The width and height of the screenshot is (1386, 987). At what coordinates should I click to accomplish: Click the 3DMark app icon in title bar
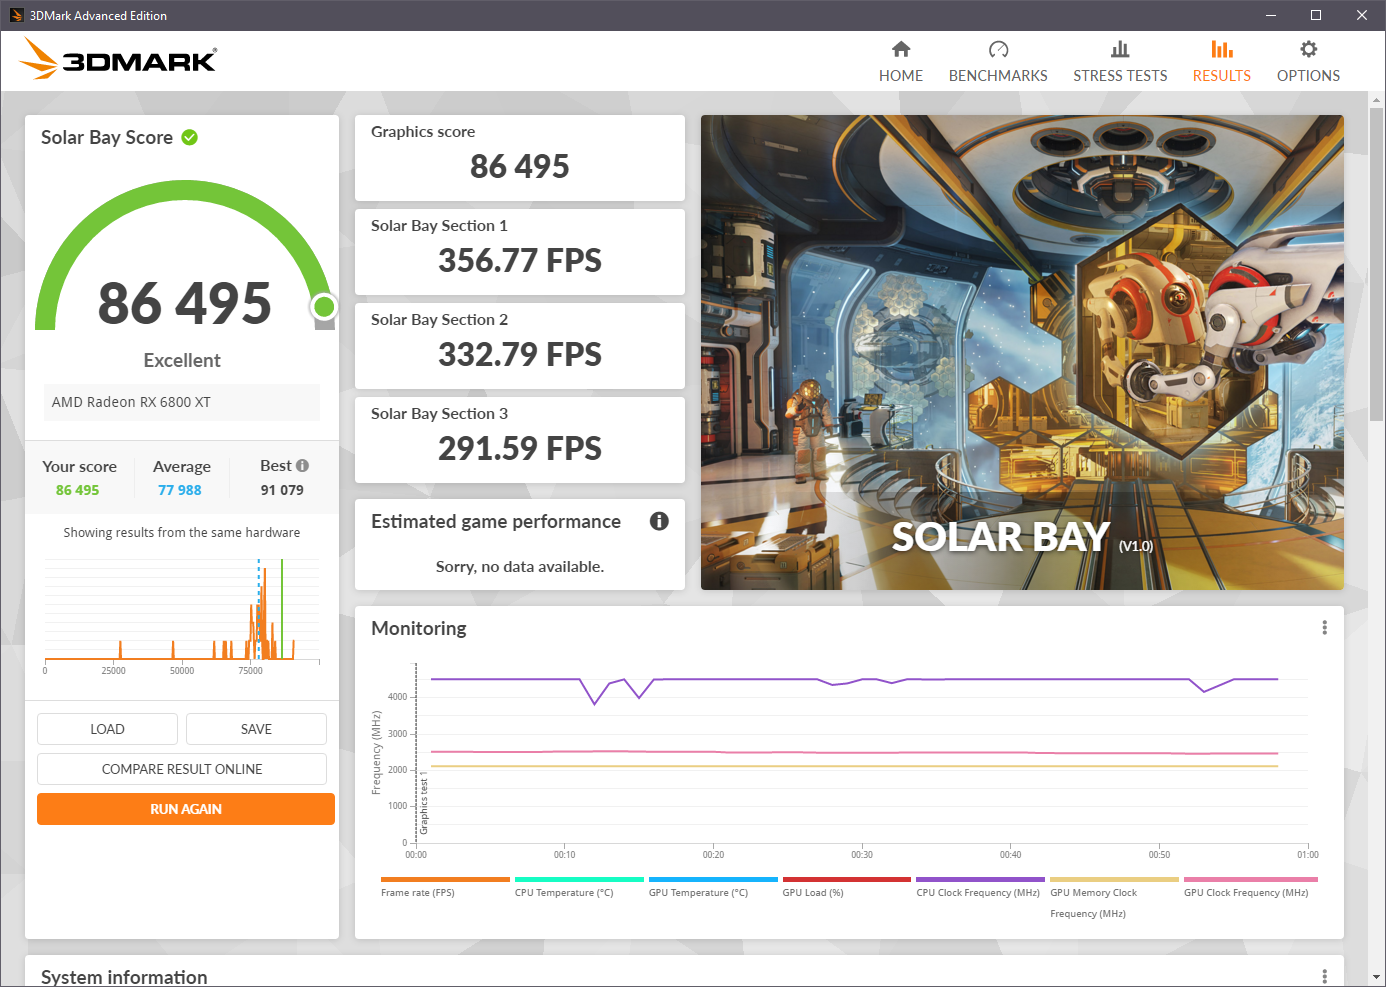(x=16, y=15)
